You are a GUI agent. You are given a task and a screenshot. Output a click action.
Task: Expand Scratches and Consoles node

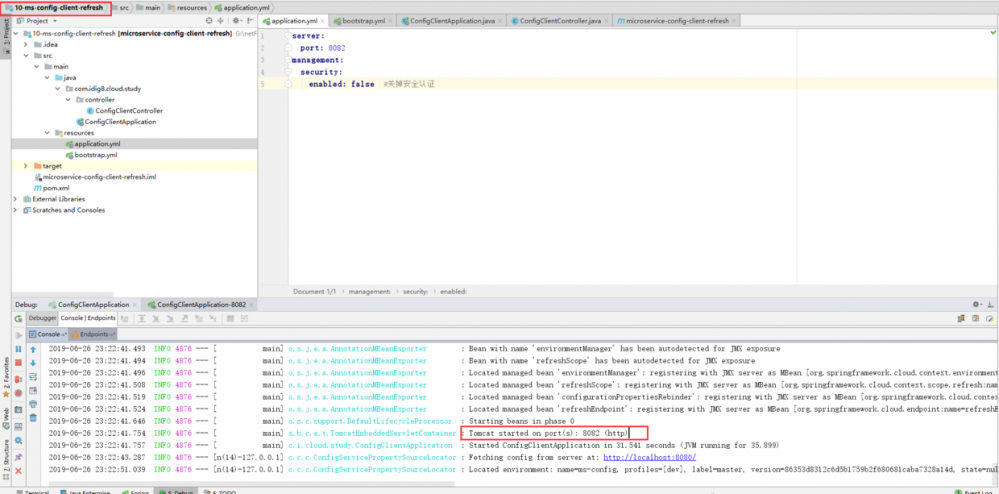16,210
